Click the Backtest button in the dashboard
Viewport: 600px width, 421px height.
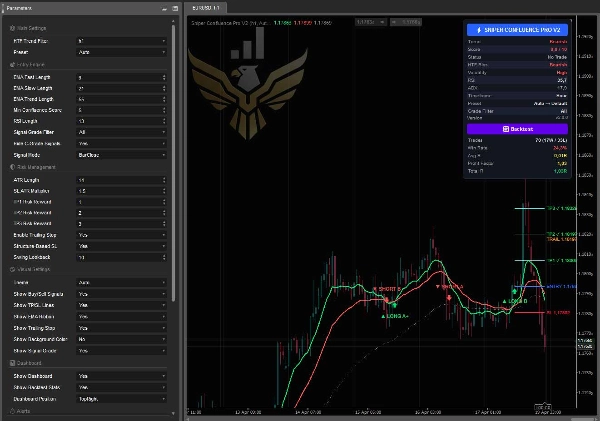517,129
